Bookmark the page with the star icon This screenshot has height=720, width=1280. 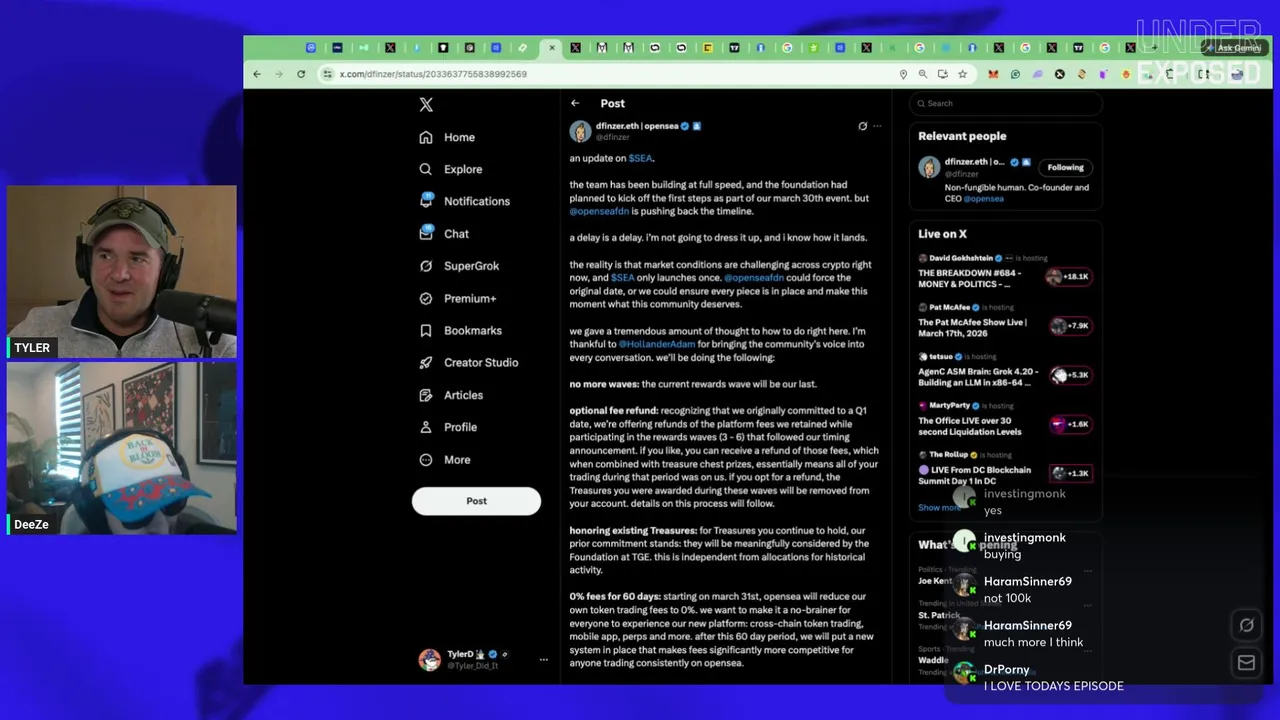tap(962, 74)
